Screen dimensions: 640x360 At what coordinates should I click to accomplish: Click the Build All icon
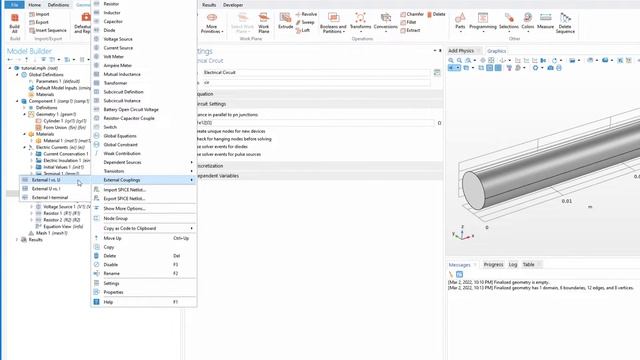(15, 23)
